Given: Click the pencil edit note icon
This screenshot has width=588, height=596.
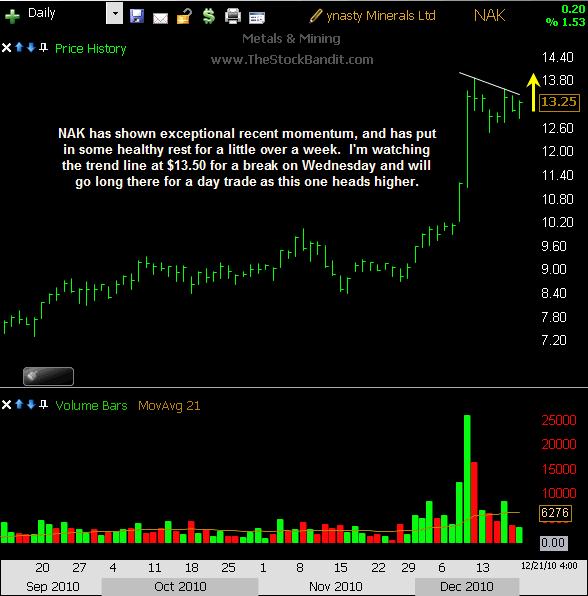Looking at the screenshot, I should [x=316, y=16].
